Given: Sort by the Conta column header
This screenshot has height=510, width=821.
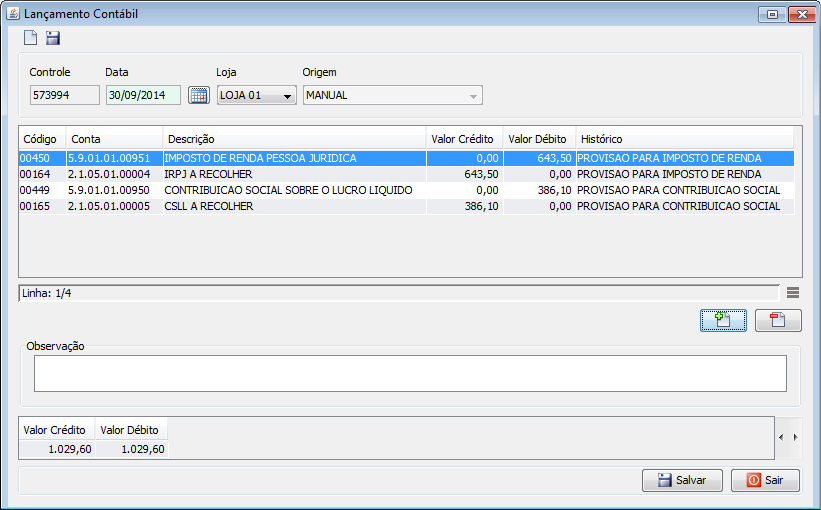Looking at the screenshot, I should 114,139.
